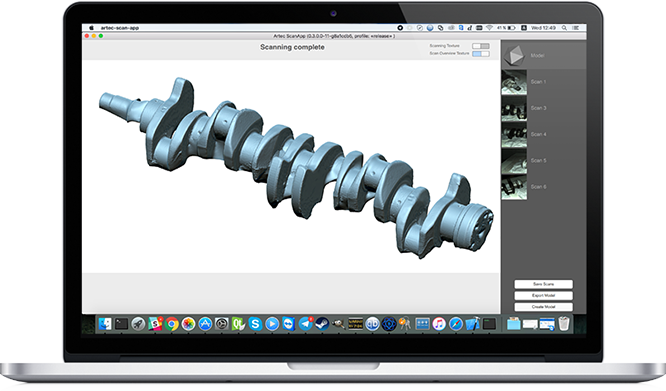Open Telegram from the dock
666x391 pixels.
point(305,324)
